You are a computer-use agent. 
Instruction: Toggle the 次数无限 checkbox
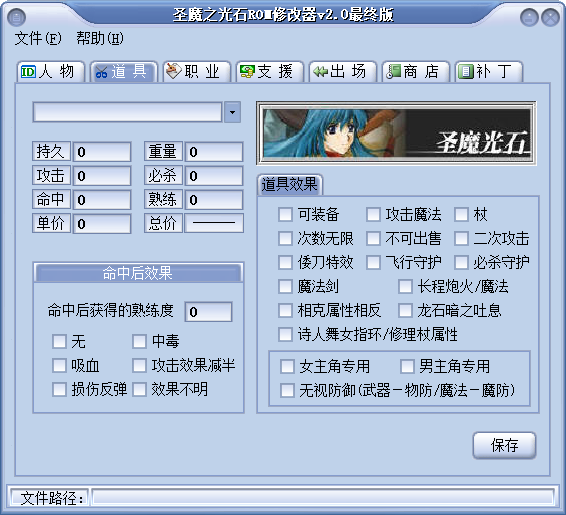pos(285,238)
